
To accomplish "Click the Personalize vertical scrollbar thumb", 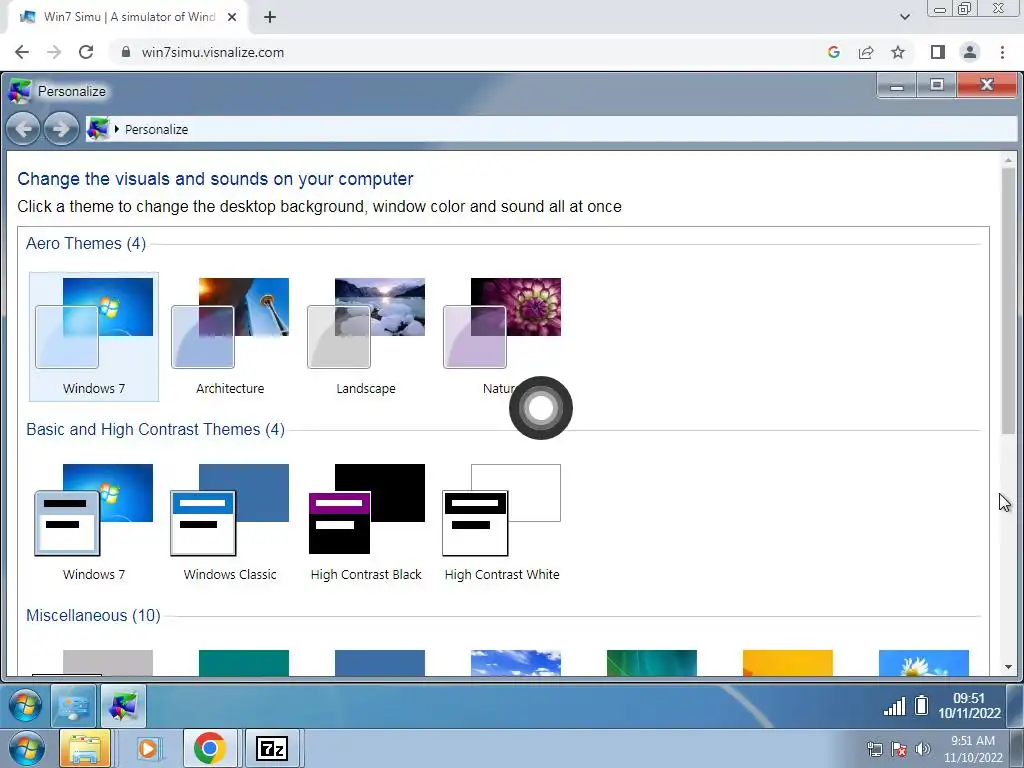I will [1008, 300].
